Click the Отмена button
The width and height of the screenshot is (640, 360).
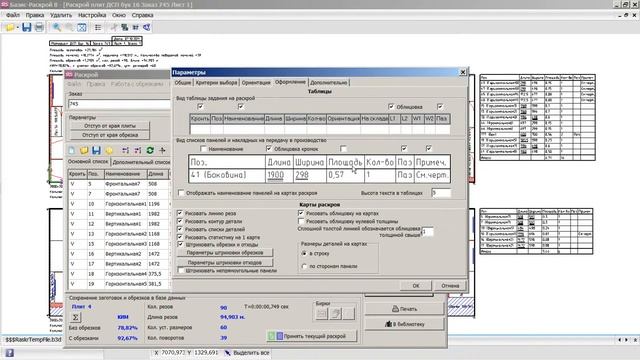(x=450, y=286)
